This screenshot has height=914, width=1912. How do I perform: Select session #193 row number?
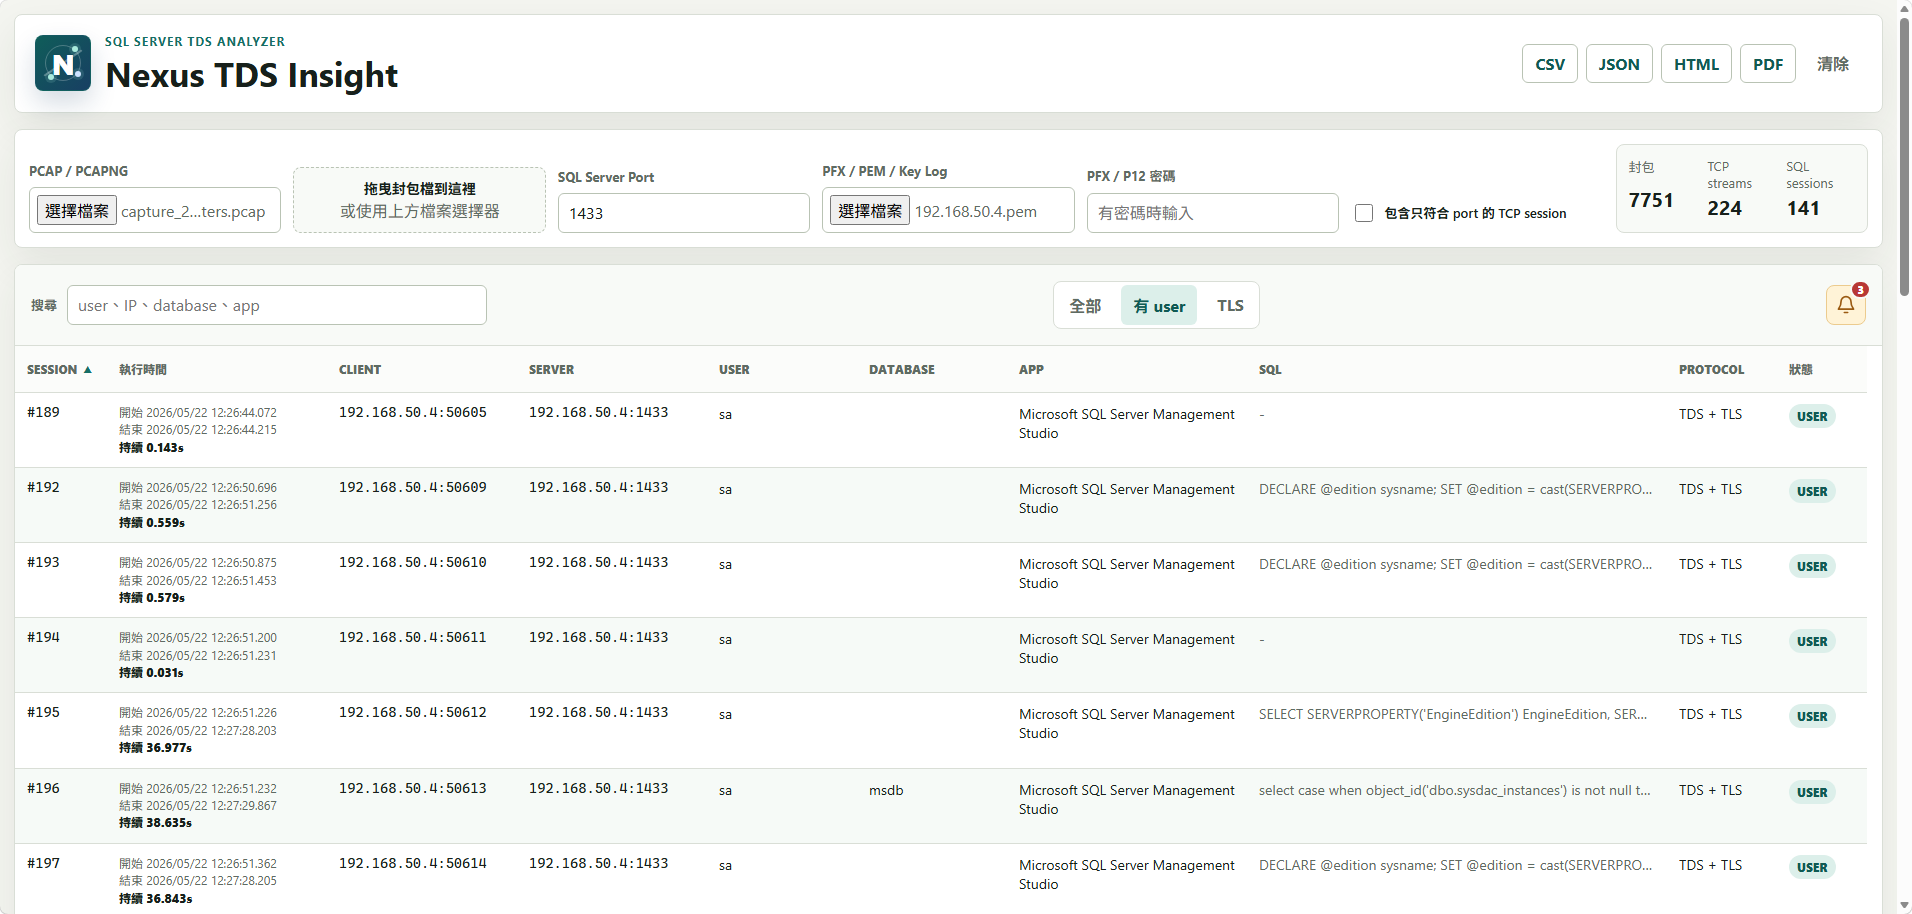[x=43, y=562]
